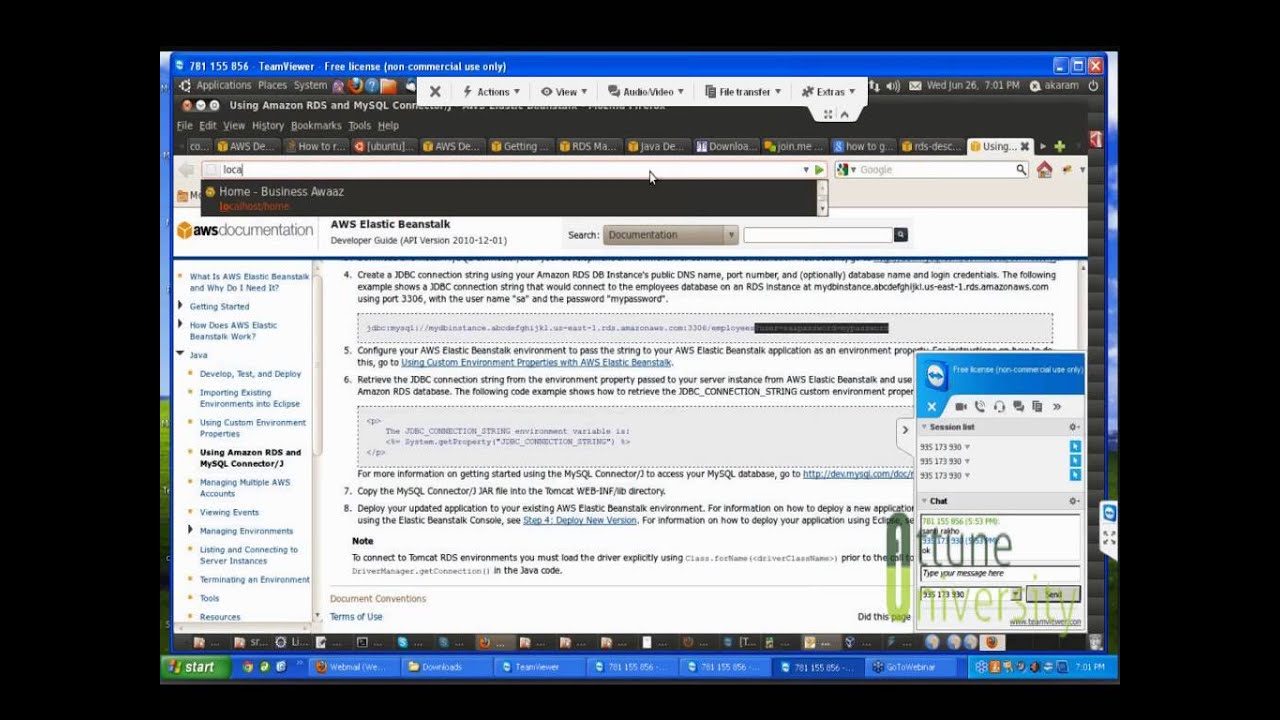Click fullscreen arrows below TeamViewer toolbar
1280x720 pixels.
click(x=828, y=114)
